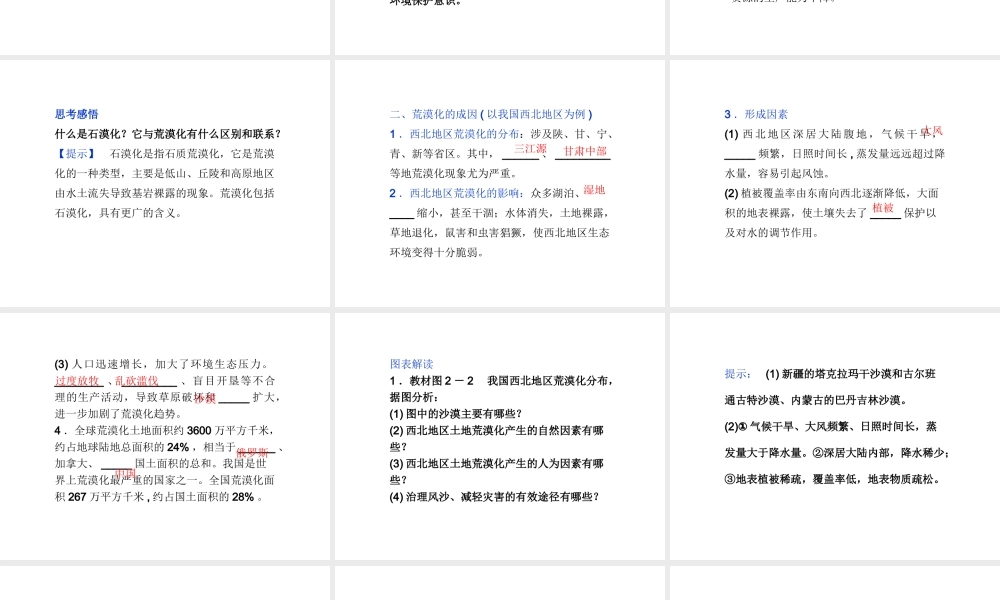Click the red 大风 annotation
The height and width of the screenshot is (600, 1000).
tap(932, 131)
